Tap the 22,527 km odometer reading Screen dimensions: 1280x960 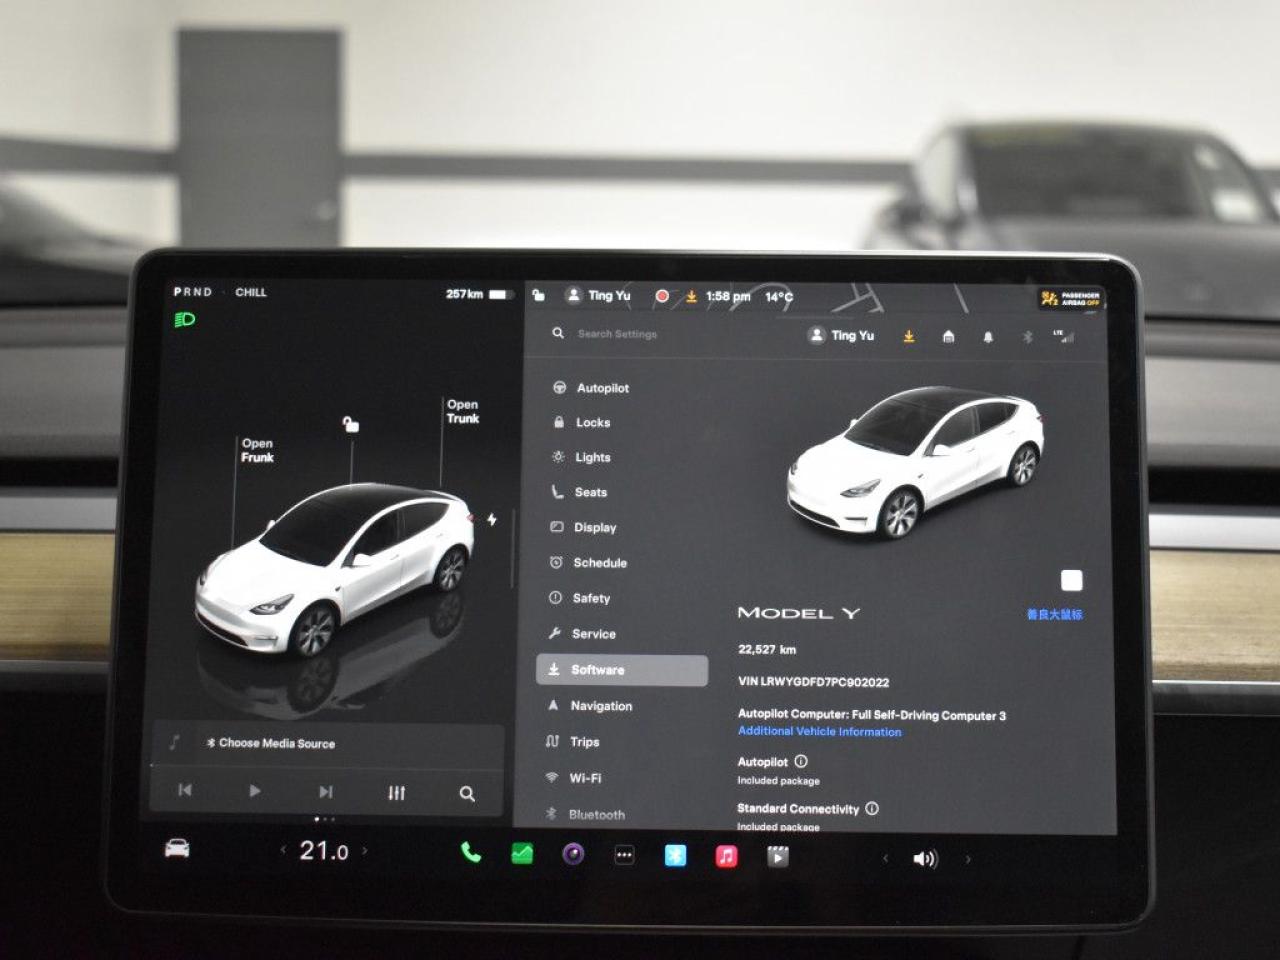[767, 649]
